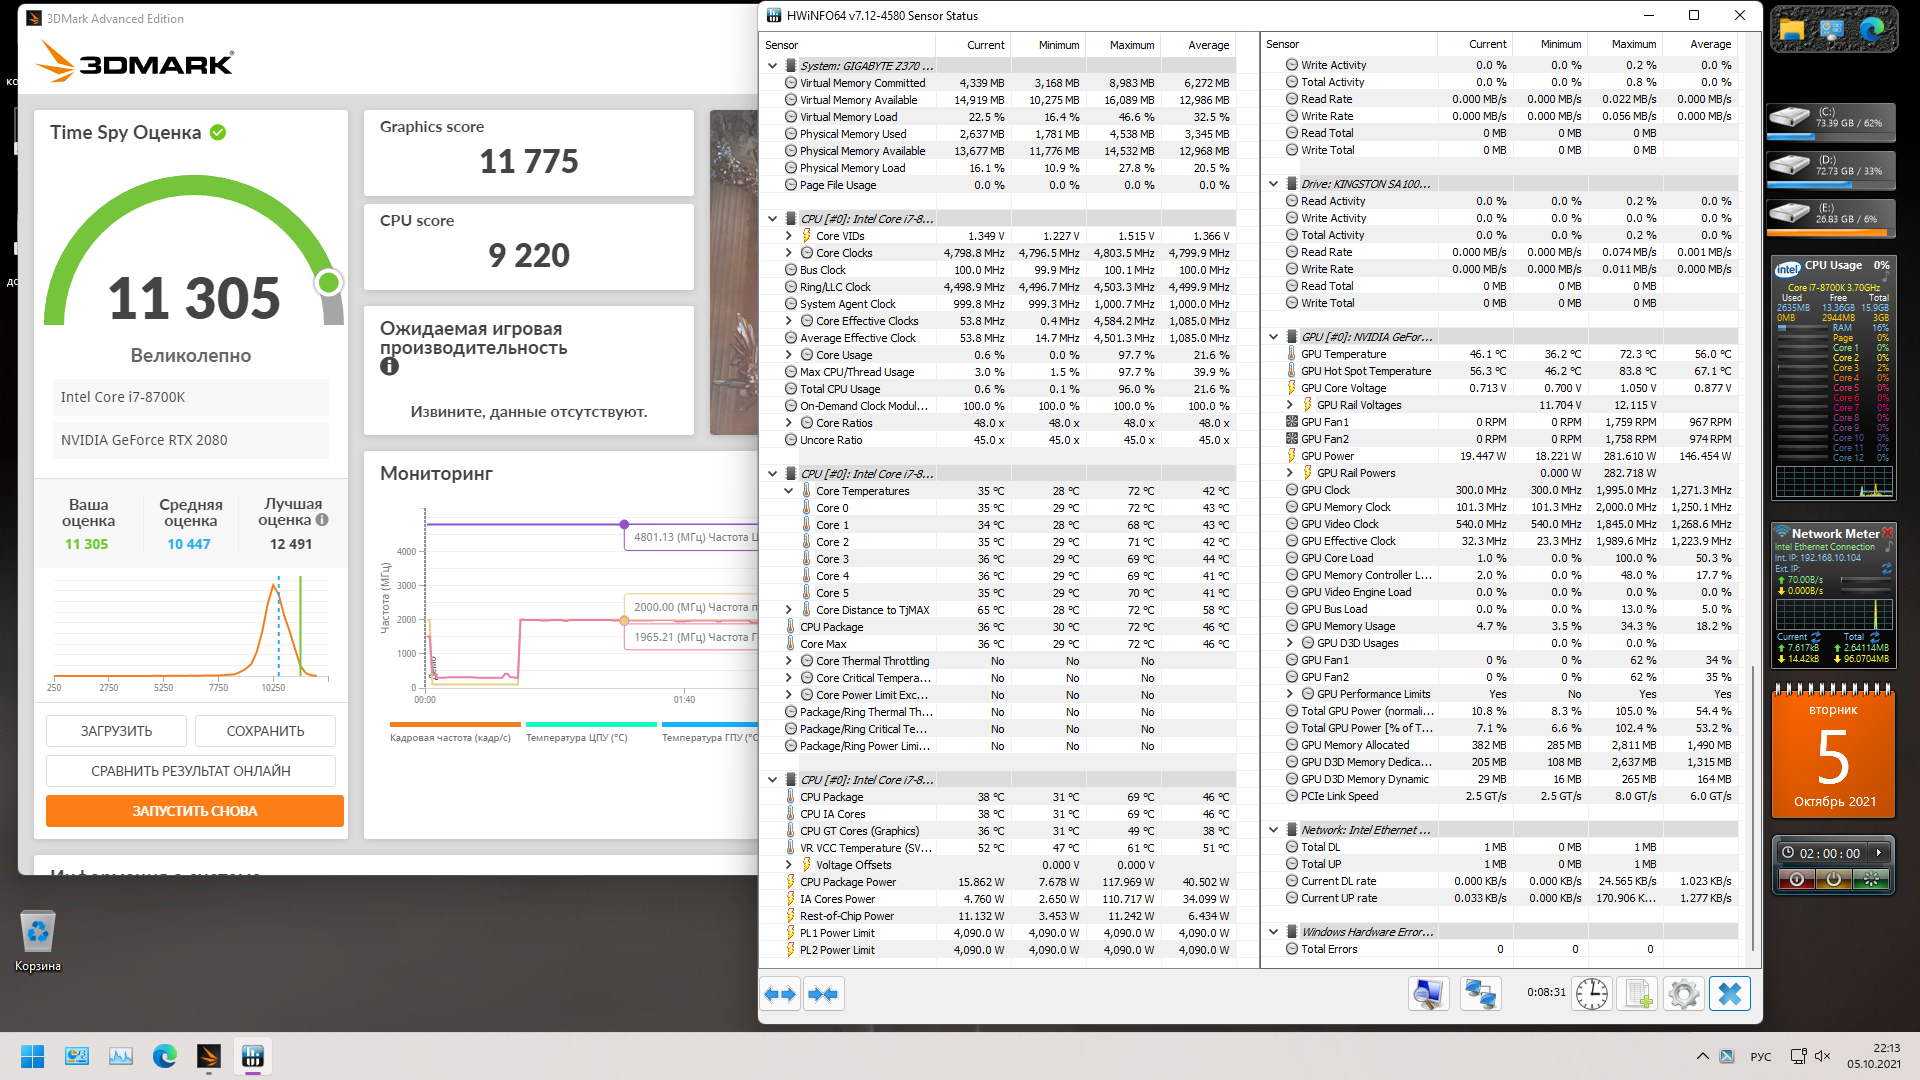This screenshot has height=1080, width=1920.
Task: Click the info icon beside Лучшая оценка
Action: [322, 520]
